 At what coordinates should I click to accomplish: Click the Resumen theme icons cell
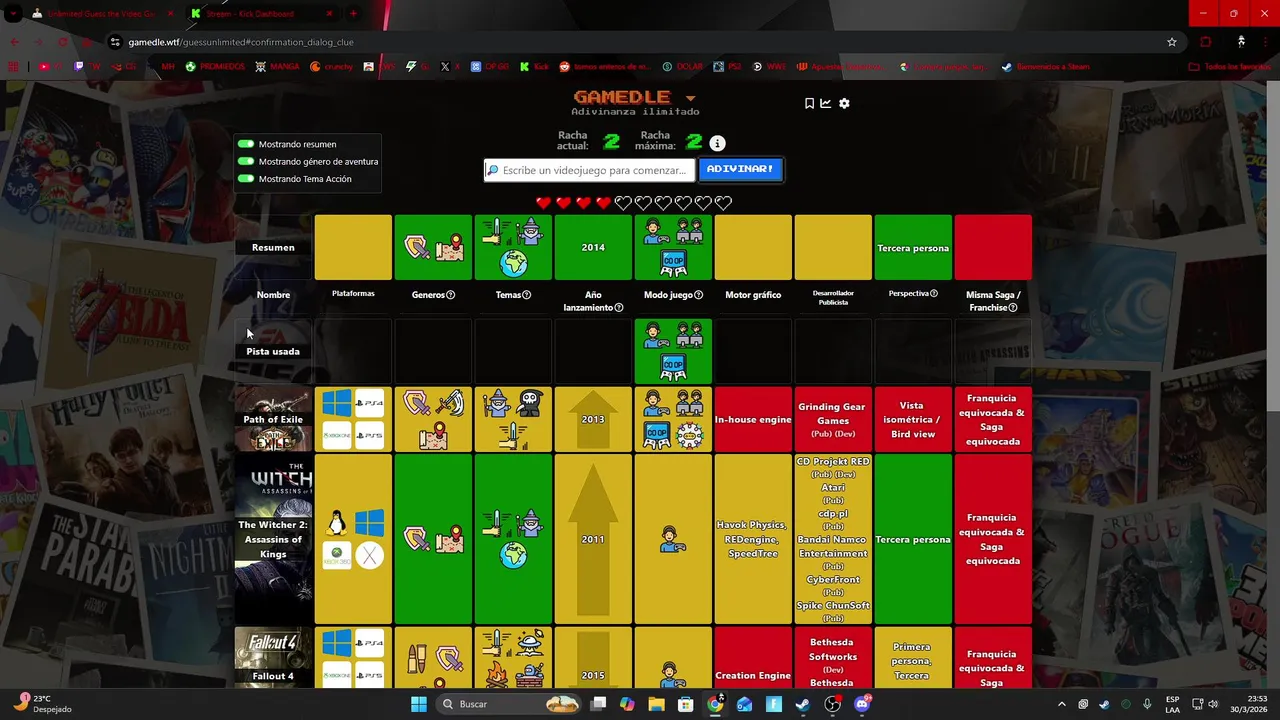[513, 247]
